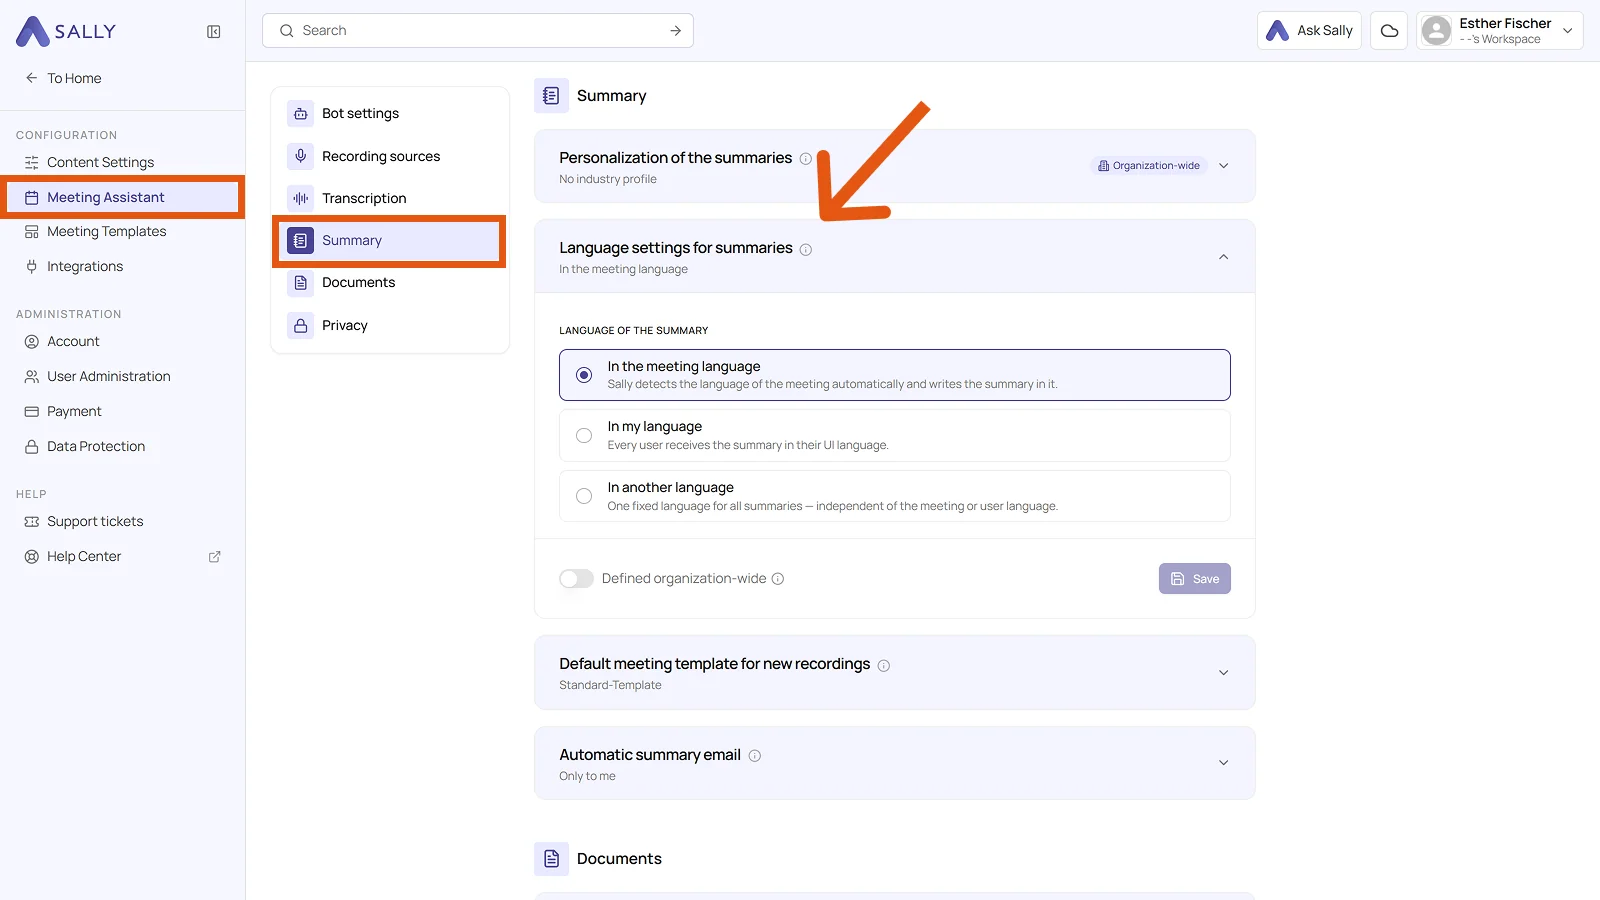Expand Personalization of the summaries section

(1223, 166)
